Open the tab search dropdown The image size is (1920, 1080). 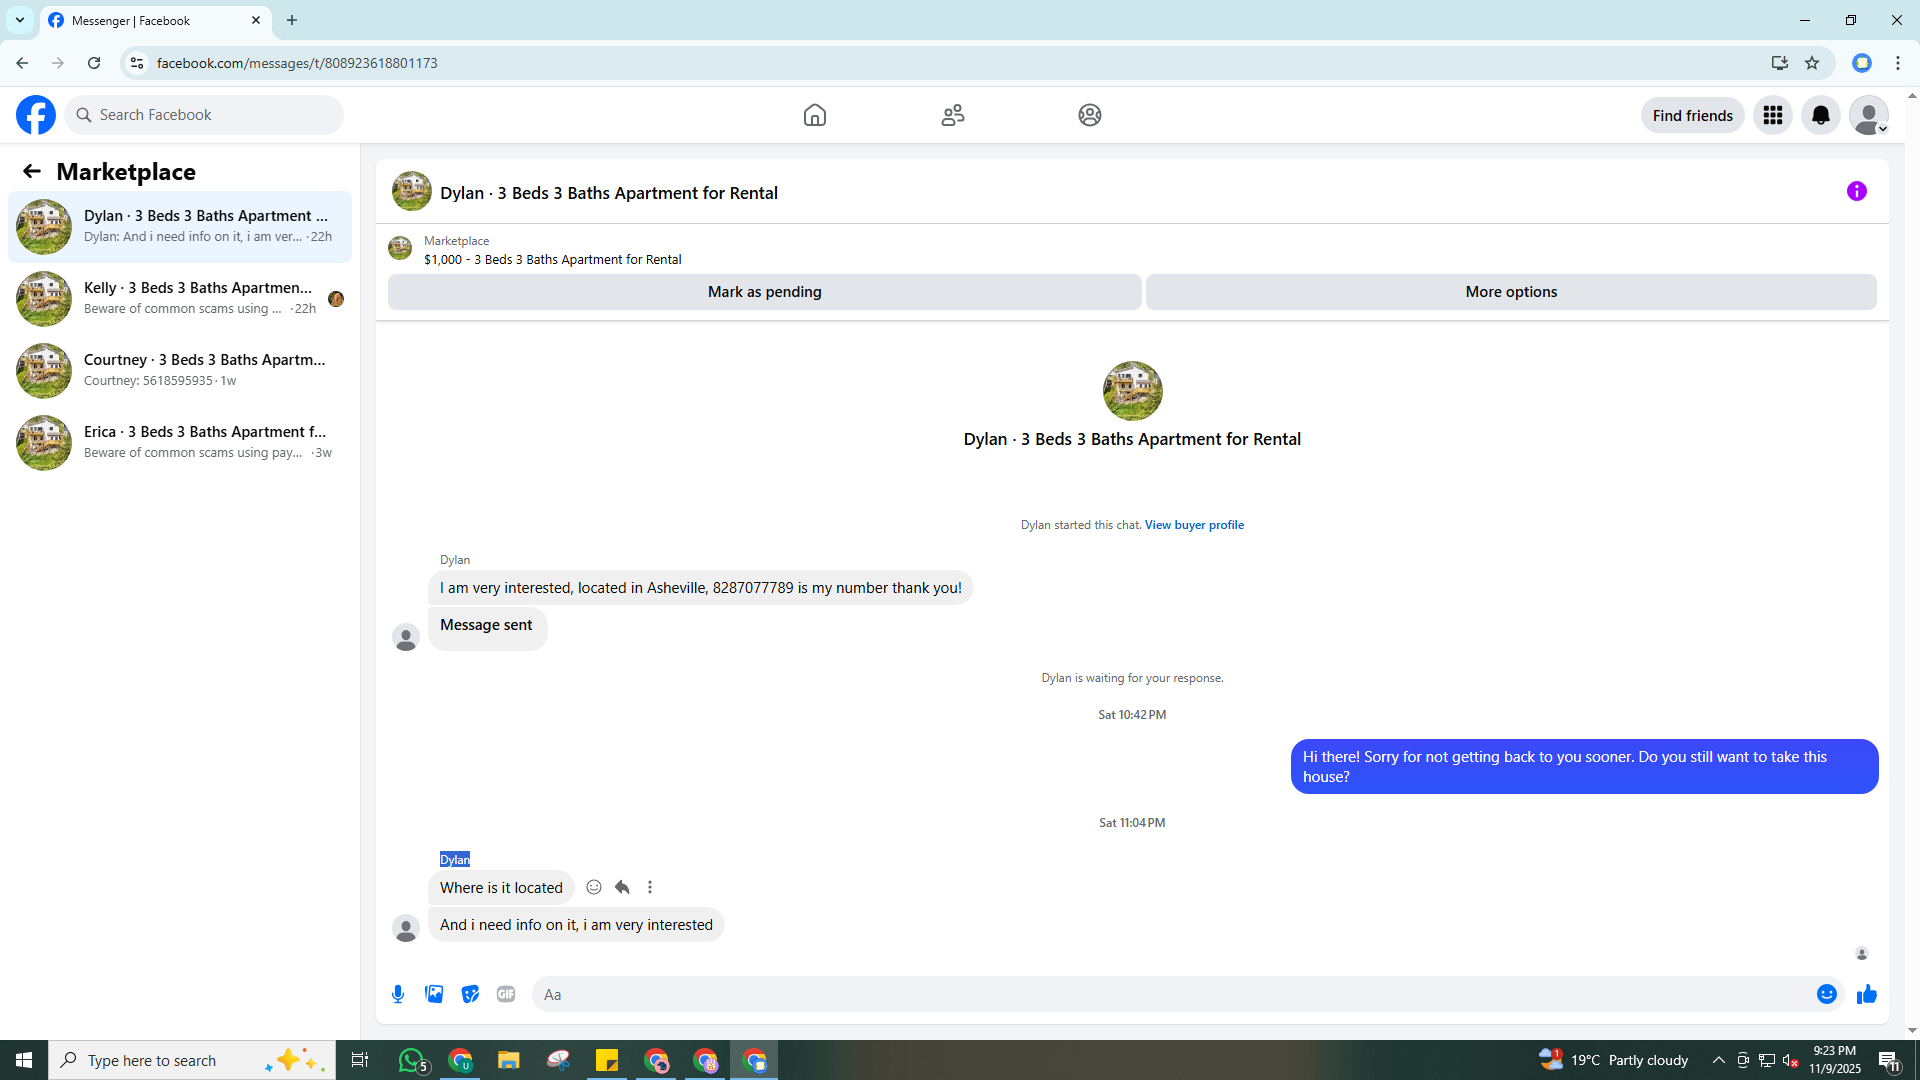[x=20, y=20]
